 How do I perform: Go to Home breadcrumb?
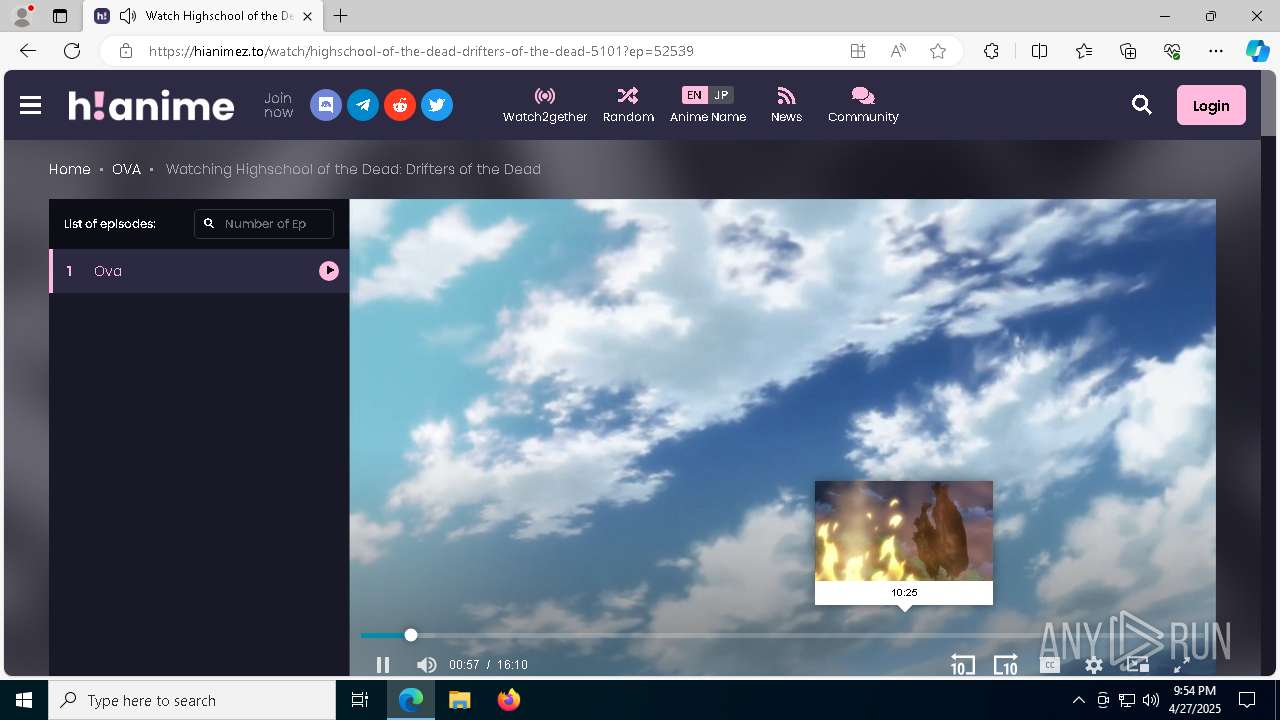click(x=70, y=169)
